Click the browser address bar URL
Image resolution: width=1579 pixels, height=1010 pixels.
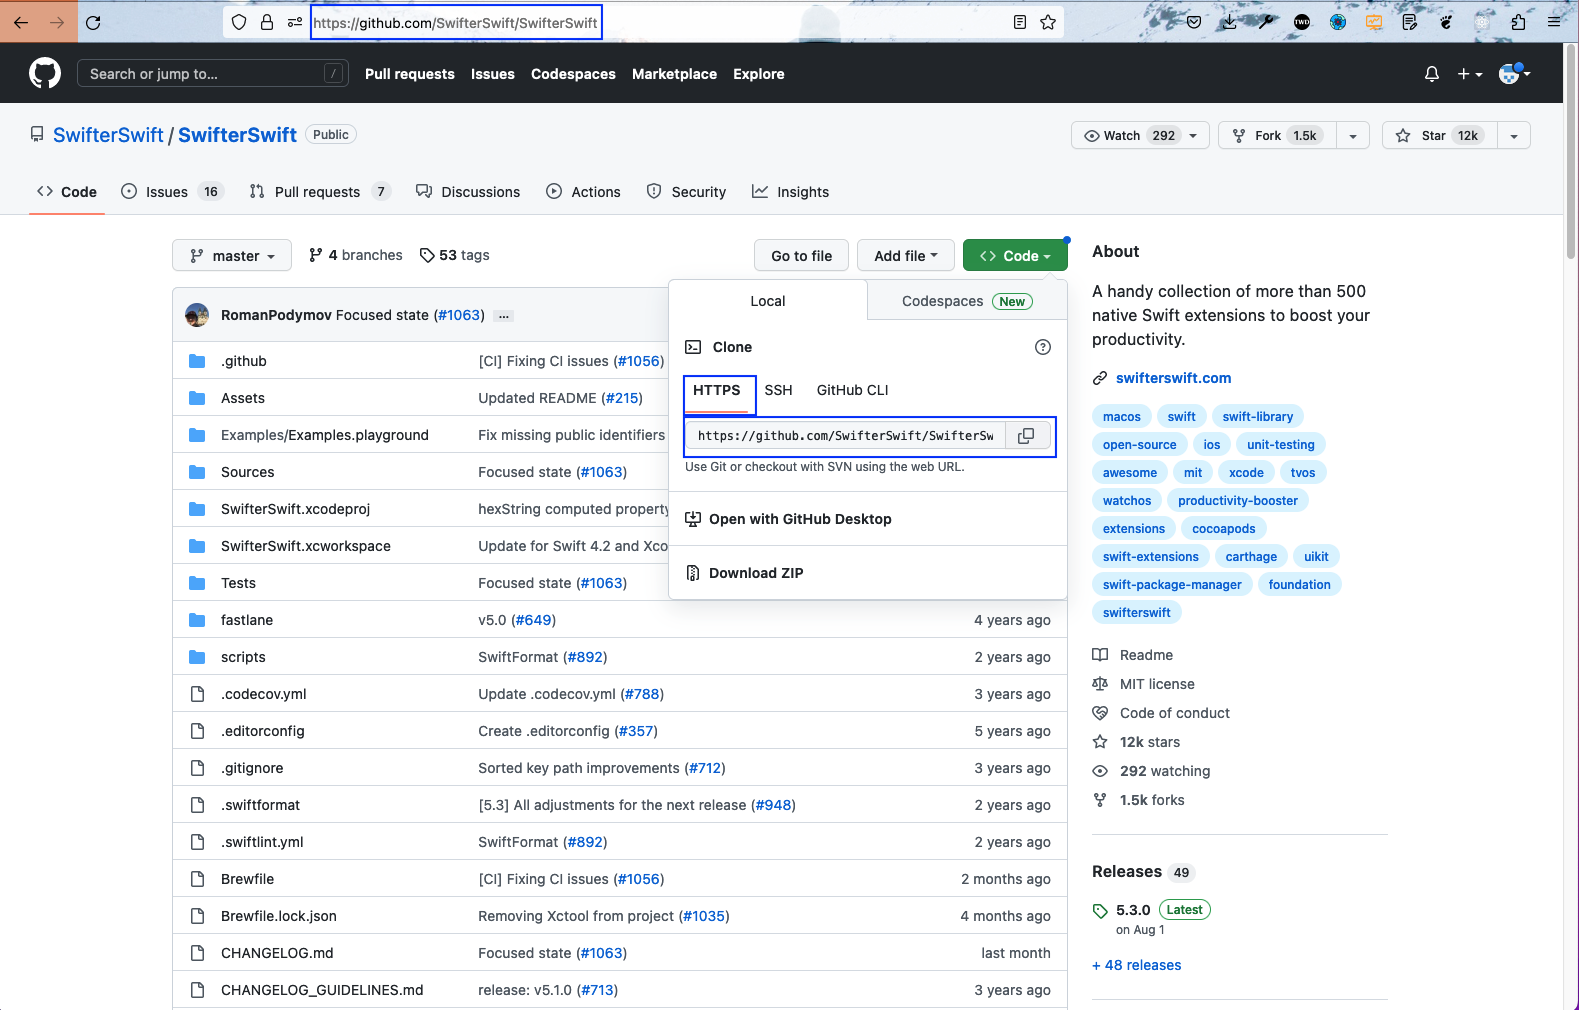coord(456,22)
